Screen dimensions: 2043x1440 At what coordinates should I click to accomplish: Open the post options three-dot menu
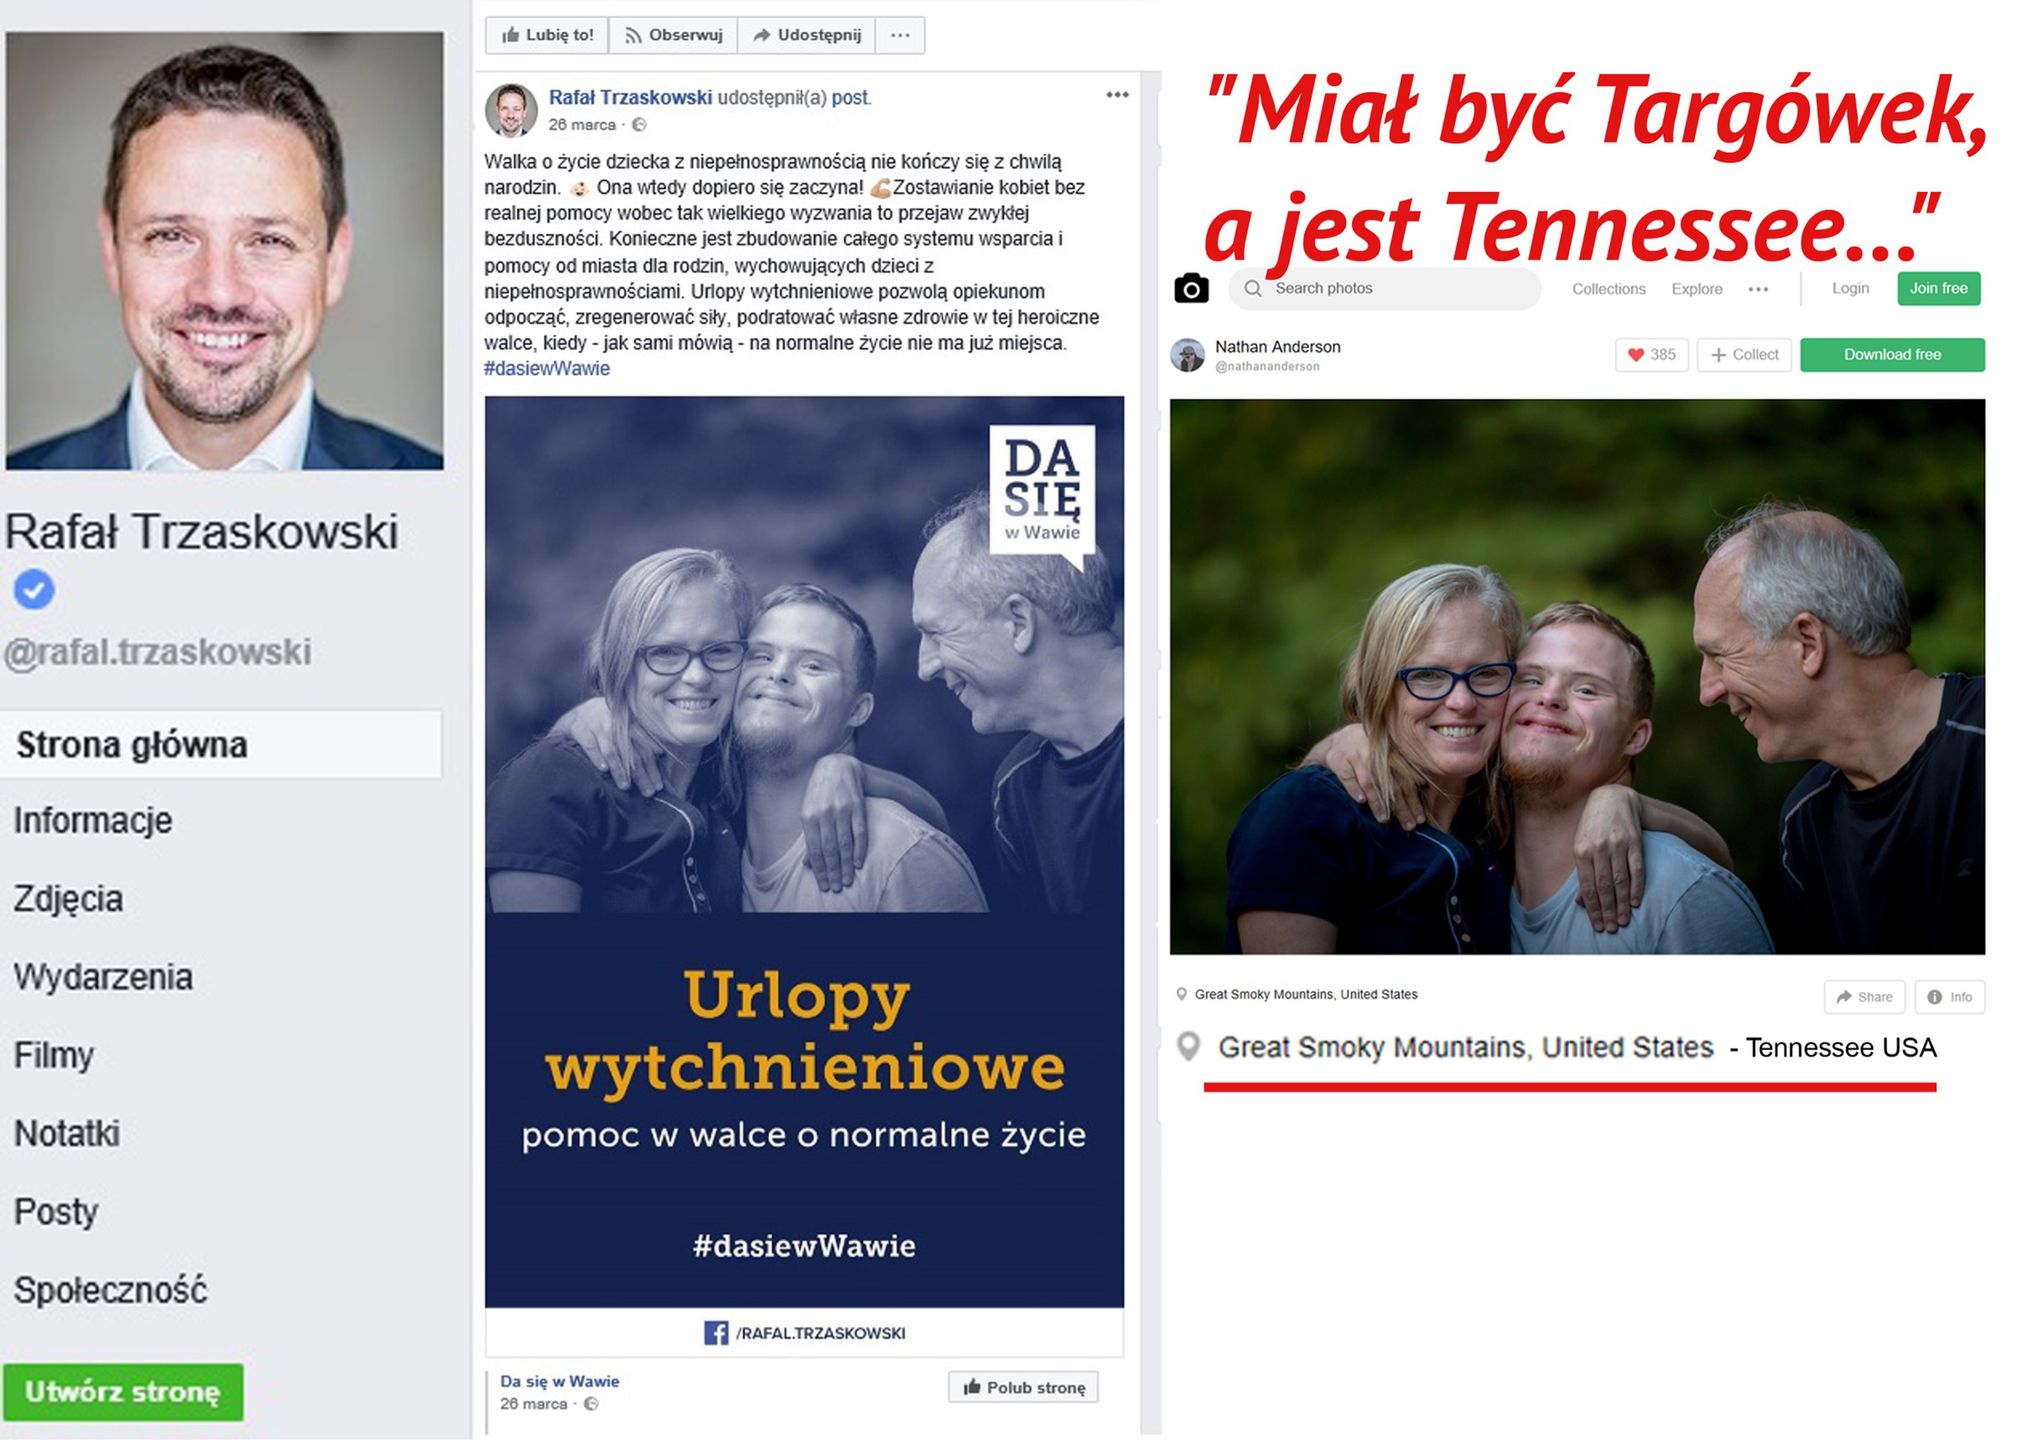[1117, 95]
